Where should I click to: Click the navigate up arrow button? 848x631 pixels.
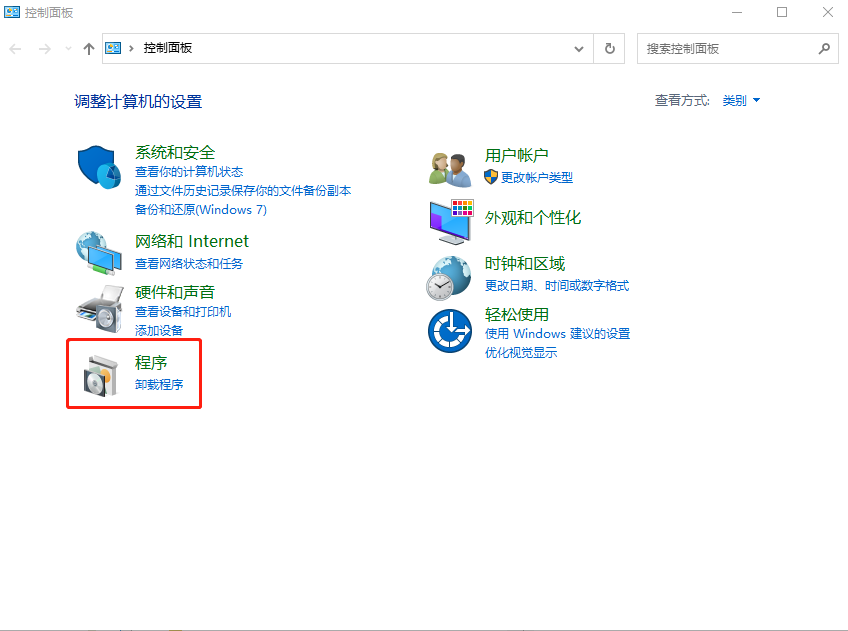pos(88,47)
